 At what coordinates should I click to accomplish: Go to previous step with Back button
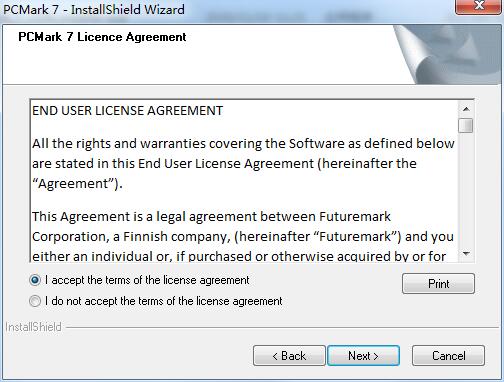click(x=289, y=356)
